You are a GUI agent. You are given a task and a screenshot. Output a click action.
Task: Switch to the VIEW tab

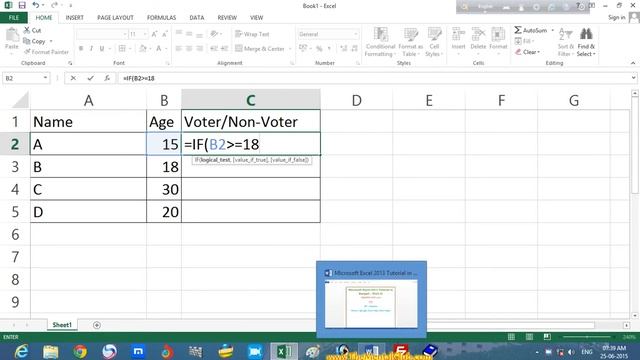pyautogui.click(x=256, y=18)
